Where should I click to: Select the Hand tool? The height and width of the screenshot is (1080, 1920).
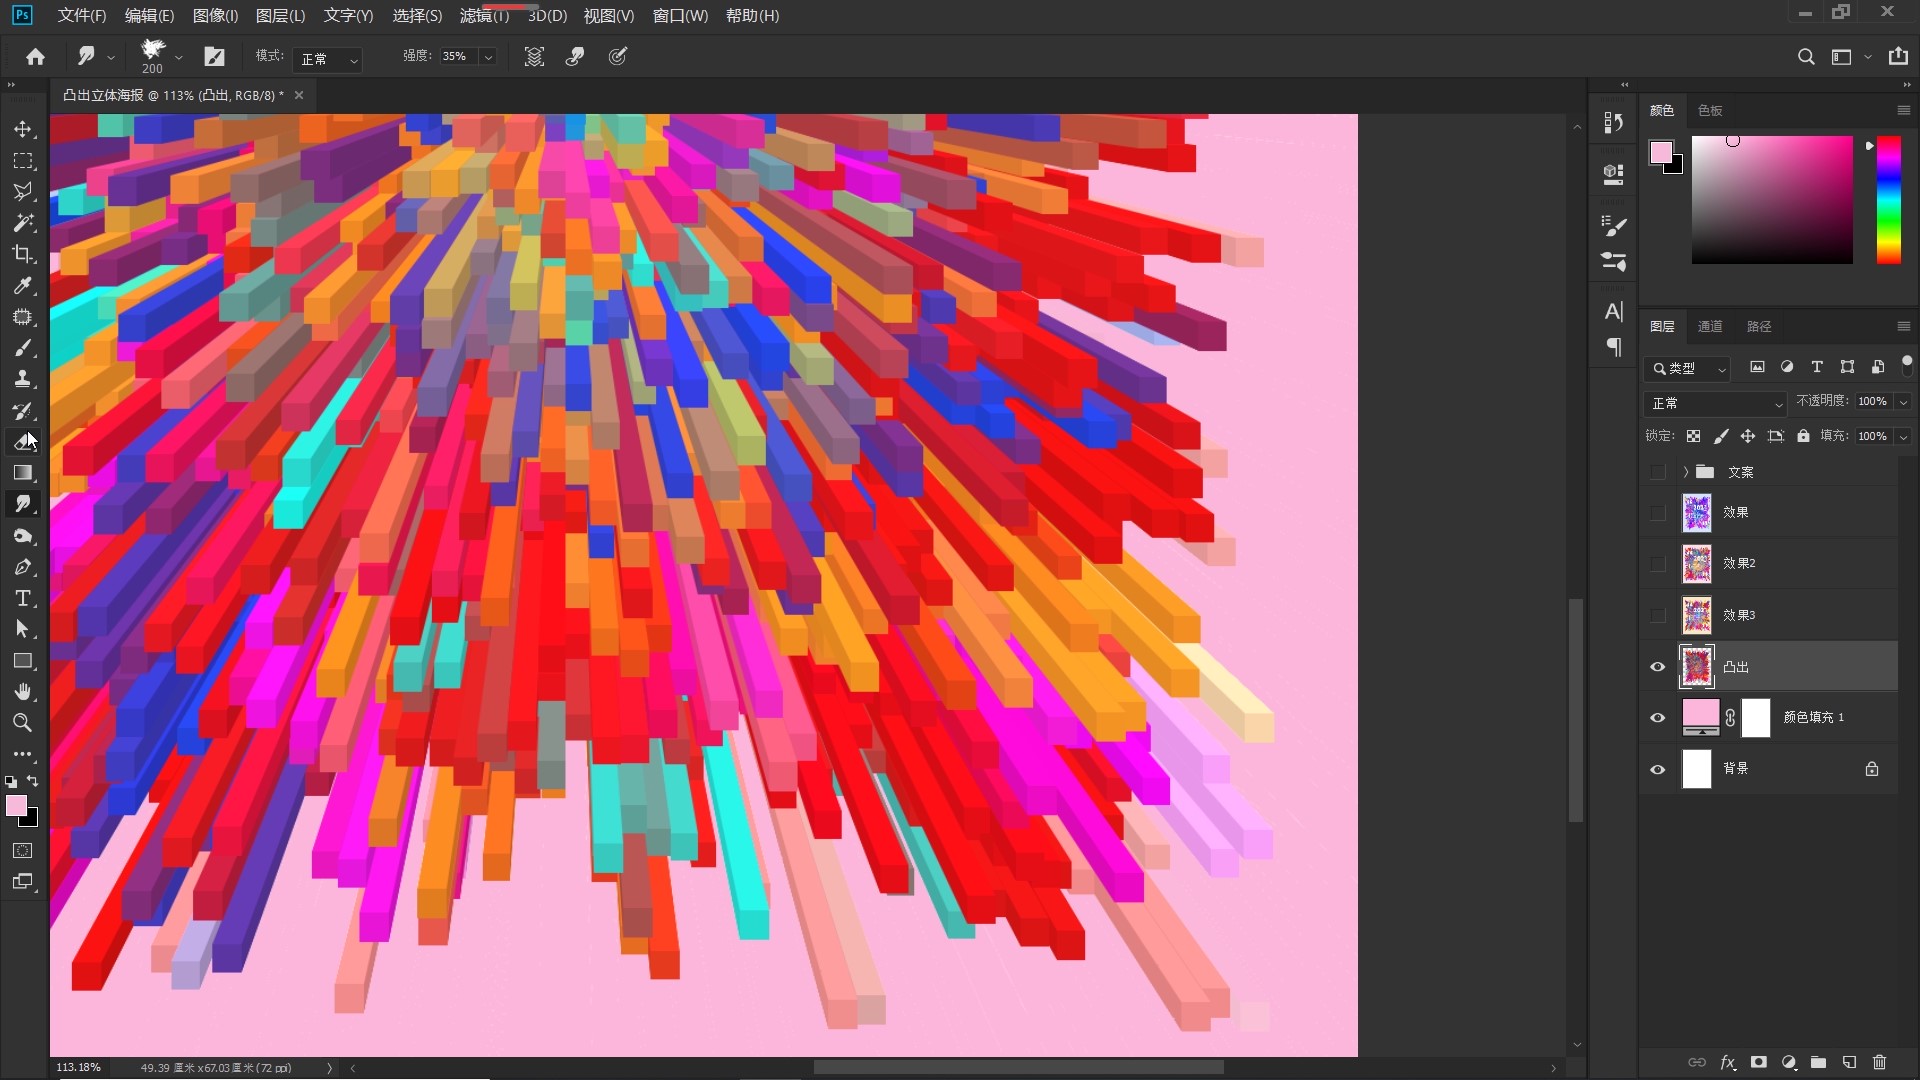coord(23,692)
